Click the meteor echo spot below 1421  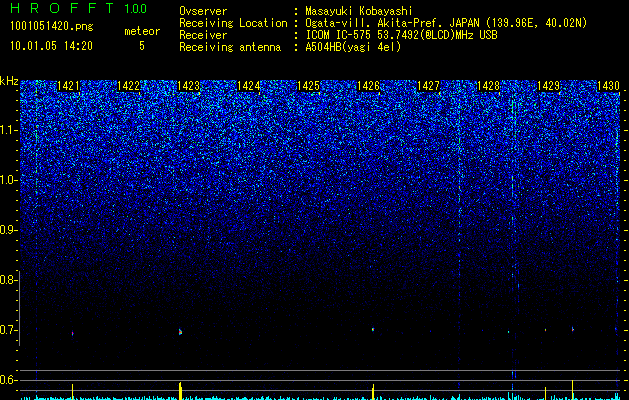click(73, 333)
